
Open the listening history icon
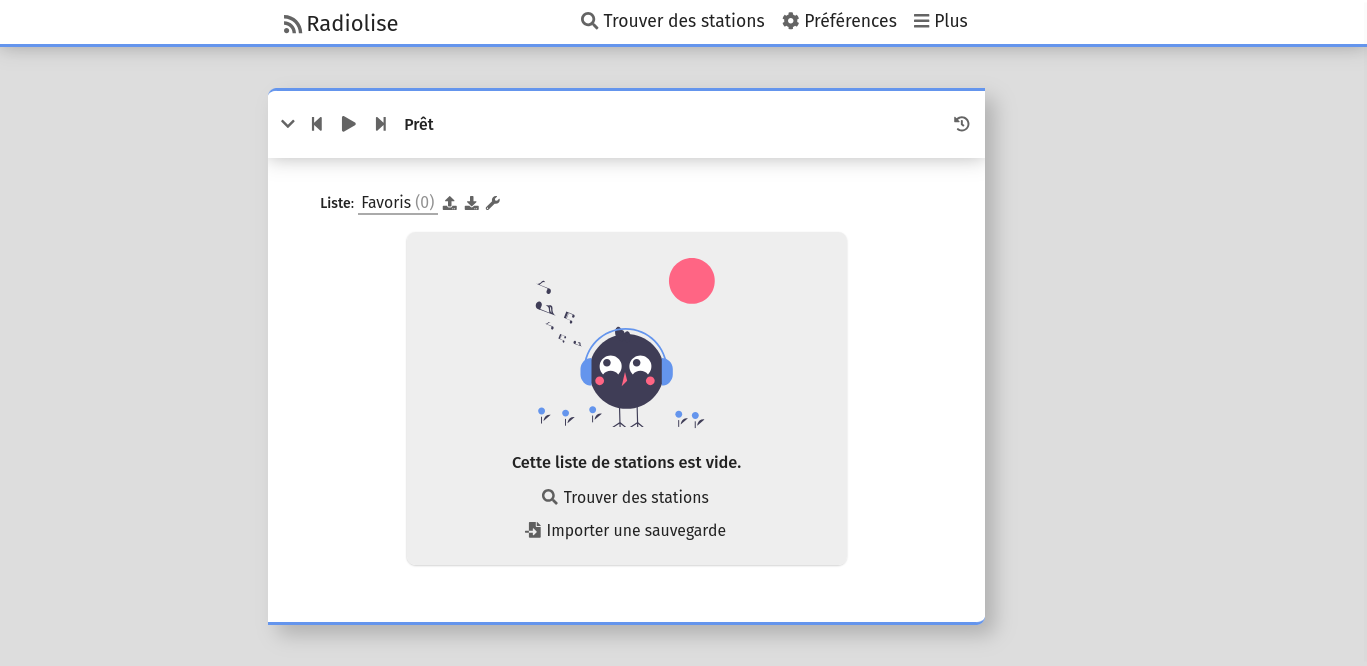click(961, 124)
